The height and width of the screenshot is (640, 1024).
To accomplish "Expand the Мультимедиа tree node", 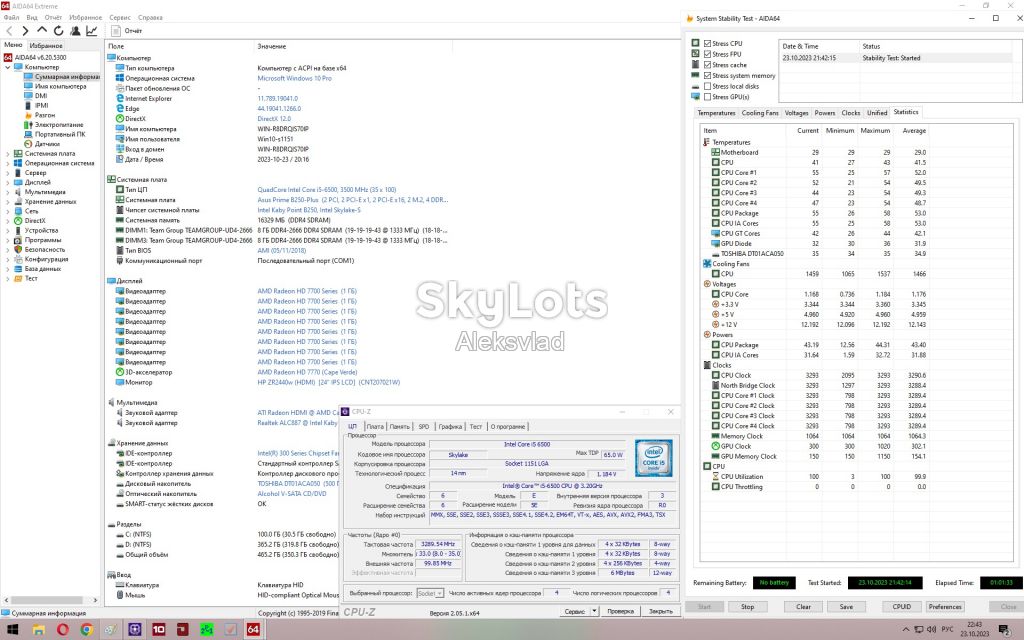I will coord(8,192).
